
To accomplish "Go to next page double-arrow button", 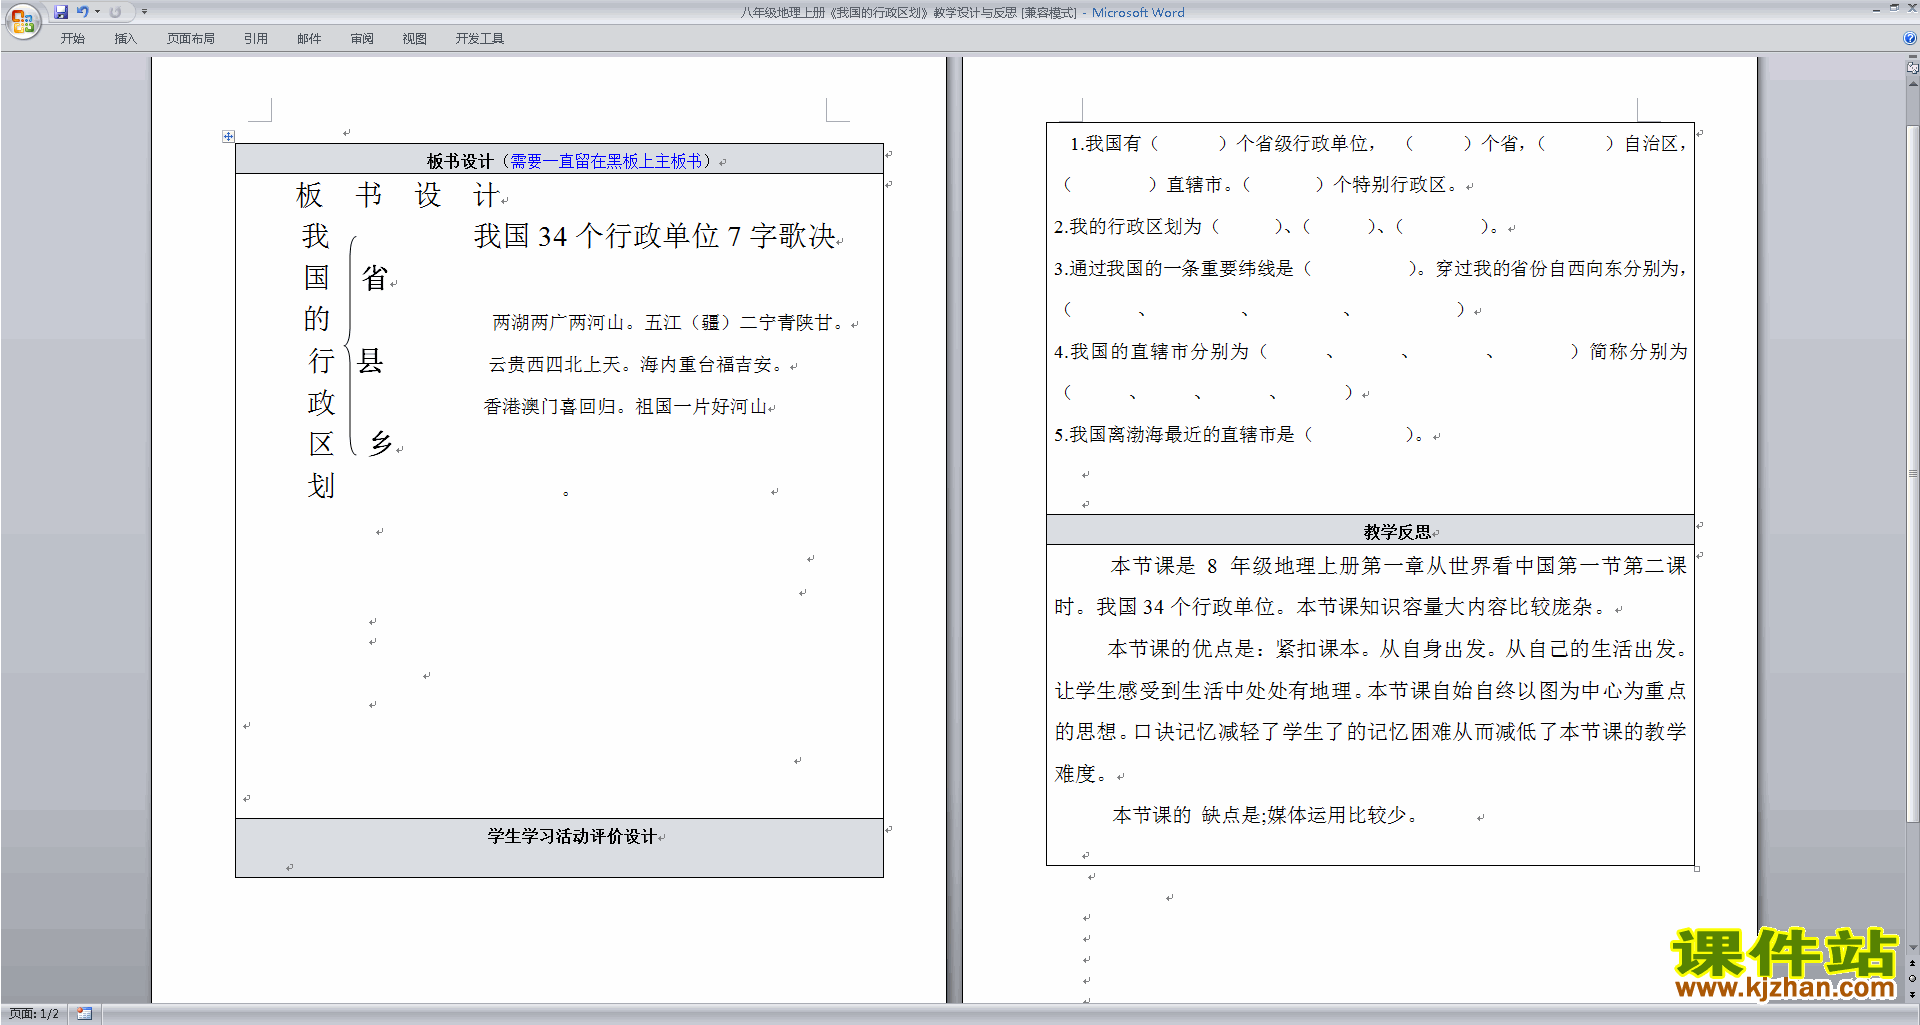I will pyautogui.click(x=1912, y=994).
